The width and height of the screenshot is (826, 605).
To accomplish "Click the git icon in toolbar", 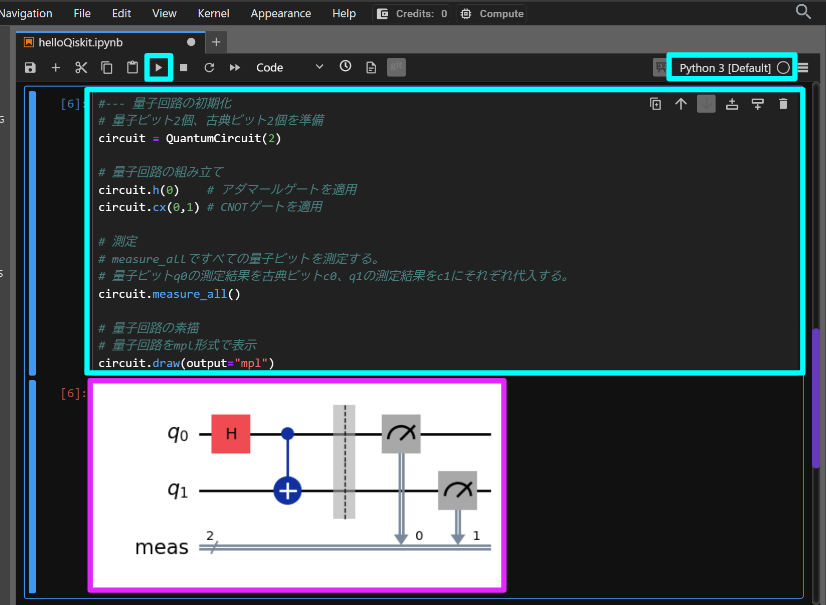I will tap(396, 67).
